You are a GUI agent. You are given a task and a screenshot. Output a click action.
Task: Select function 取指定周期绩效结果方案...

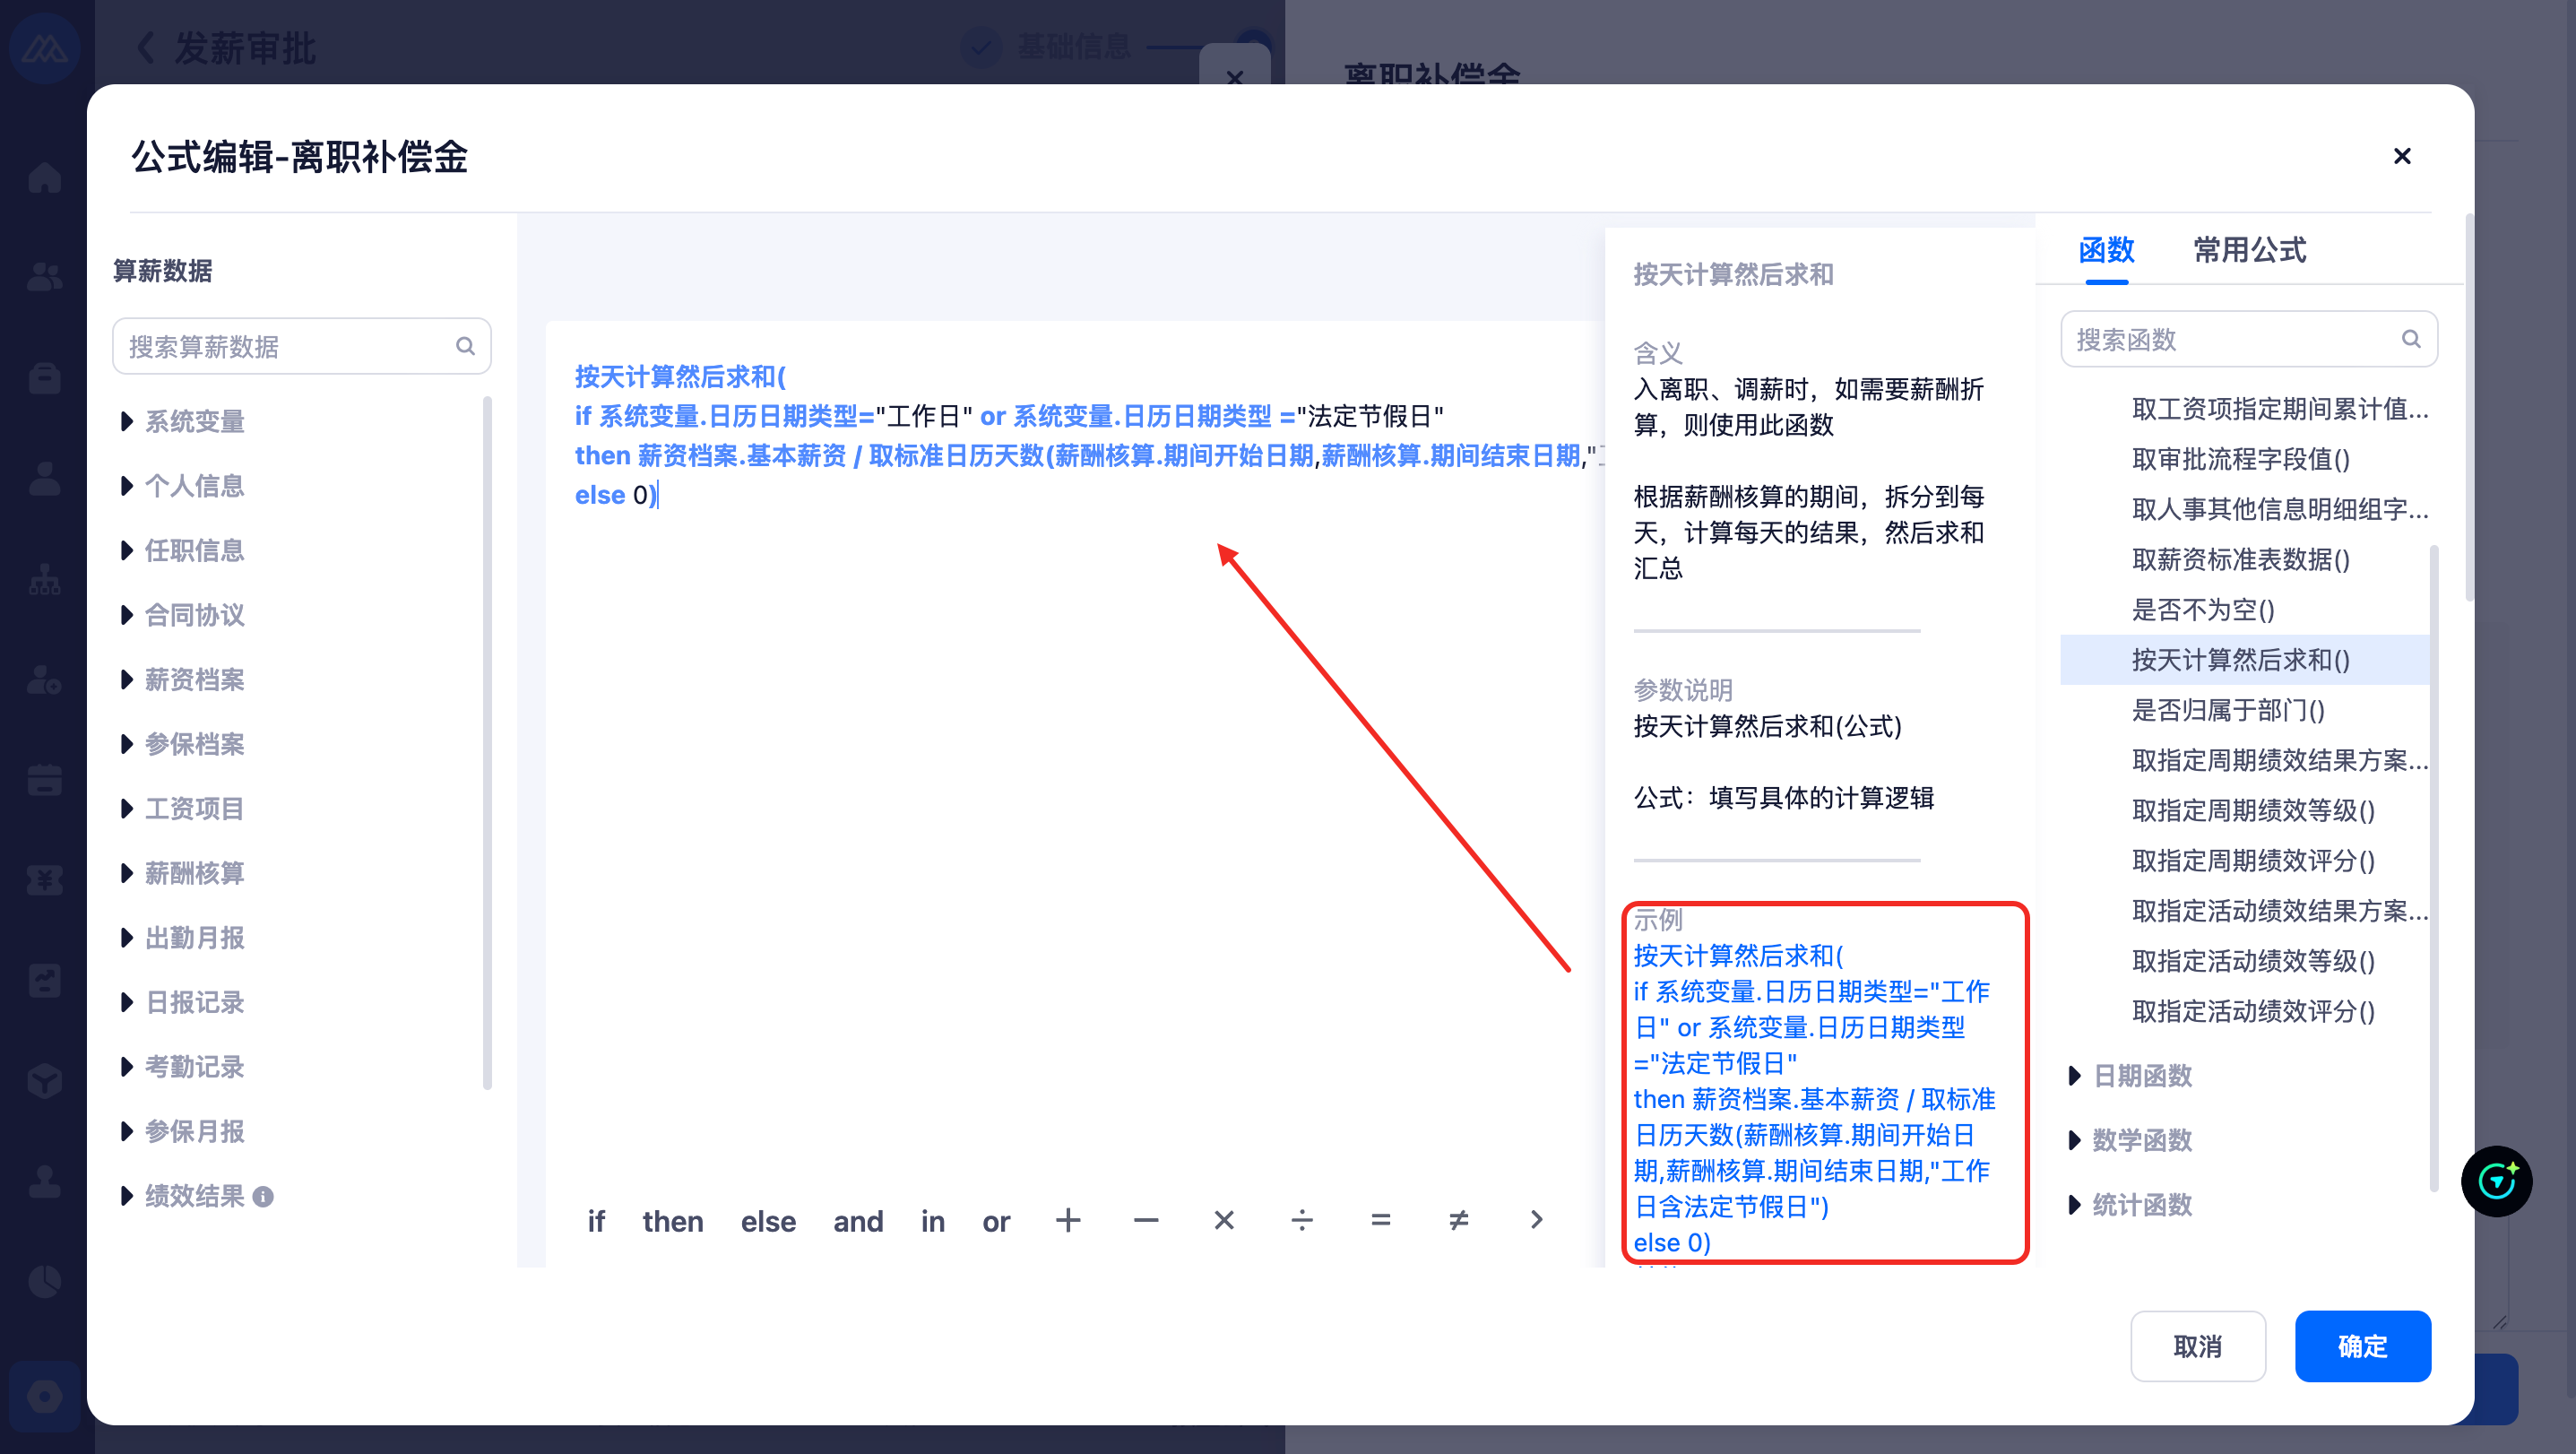click(x=2279, y=760)
